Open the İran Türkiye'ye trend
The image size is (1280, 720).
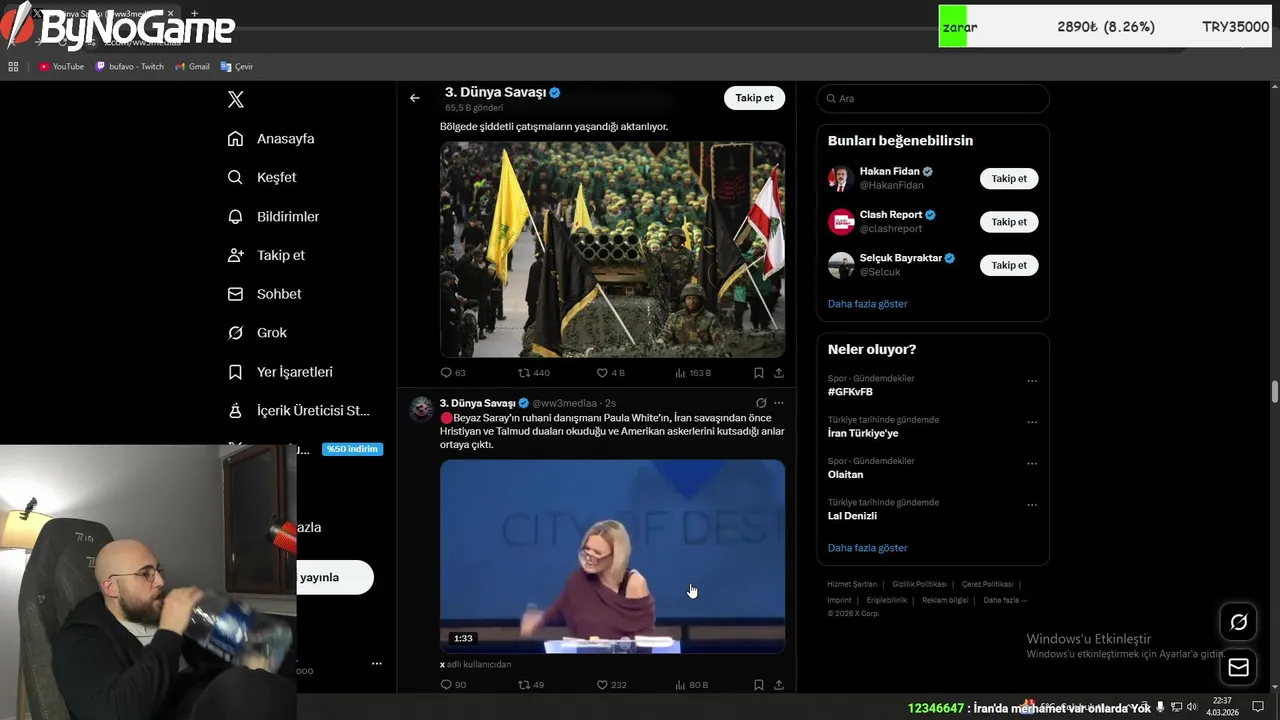pyautogui.click(x=863, y=433)
